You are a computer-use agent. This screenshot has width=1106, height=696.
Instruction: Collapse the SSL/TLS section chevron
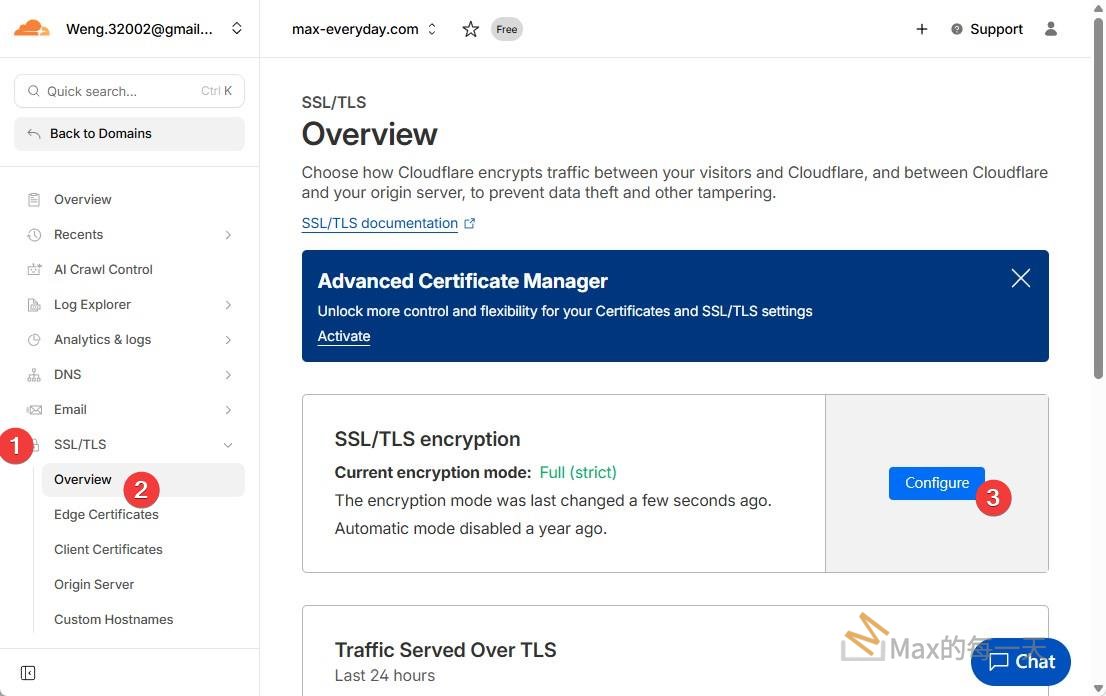coord(228,445)
